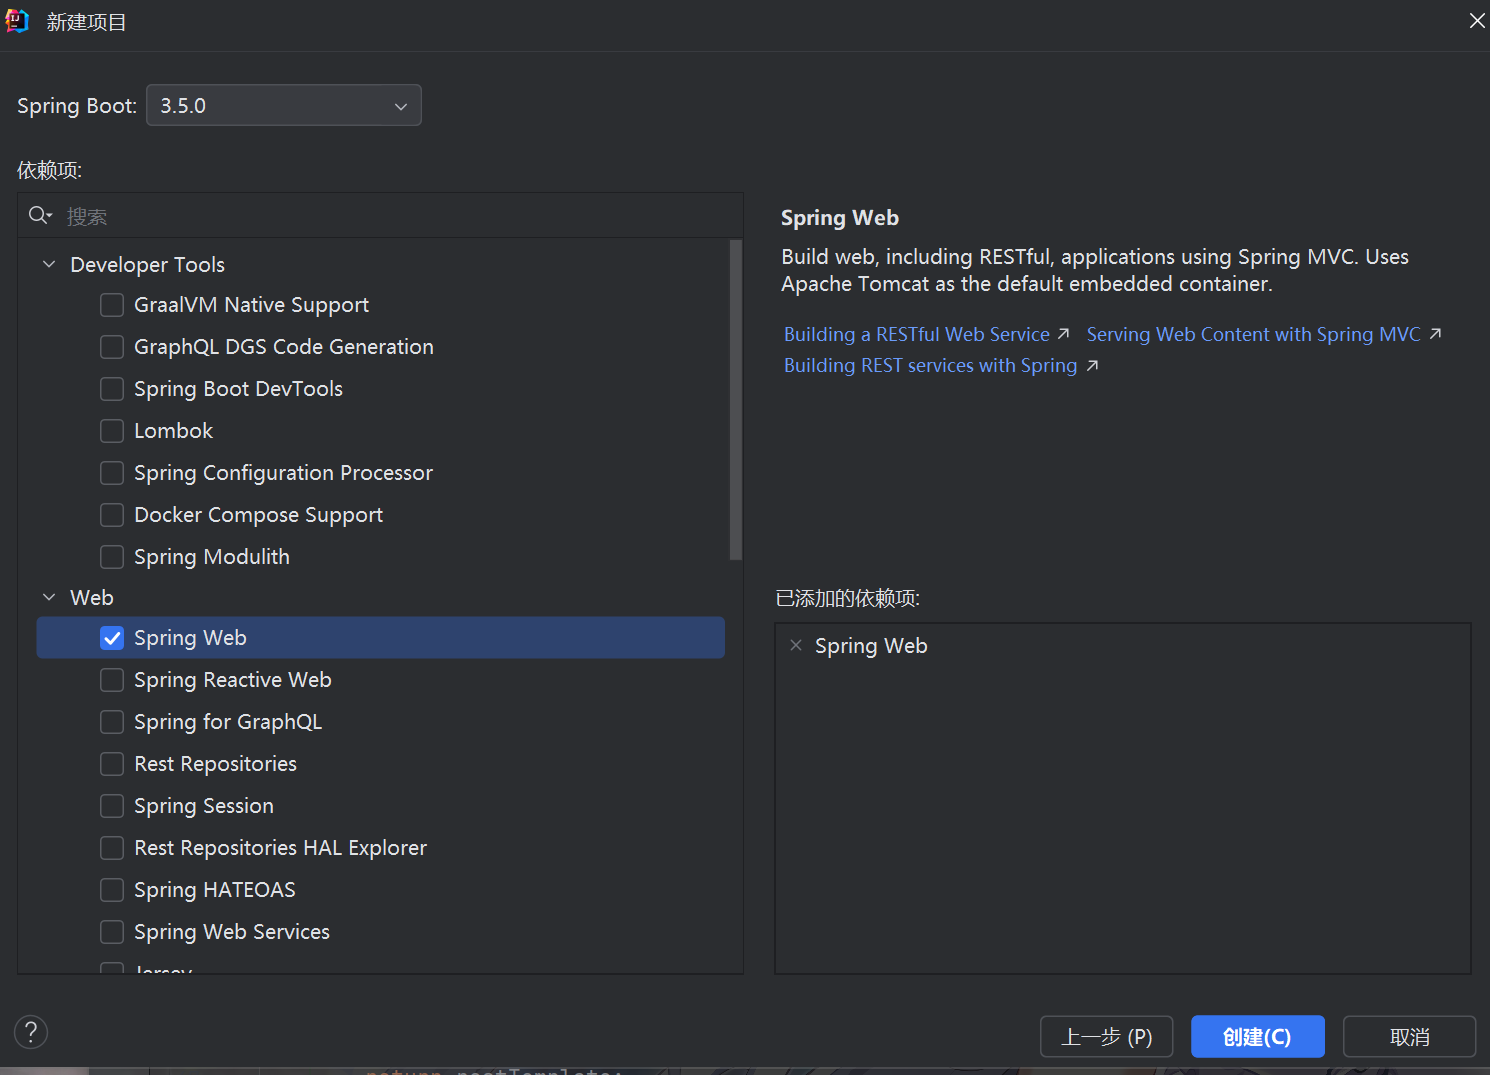Click the search magnifier icon
Viewport: 1490px width, 1075px height.
point(40,215)
